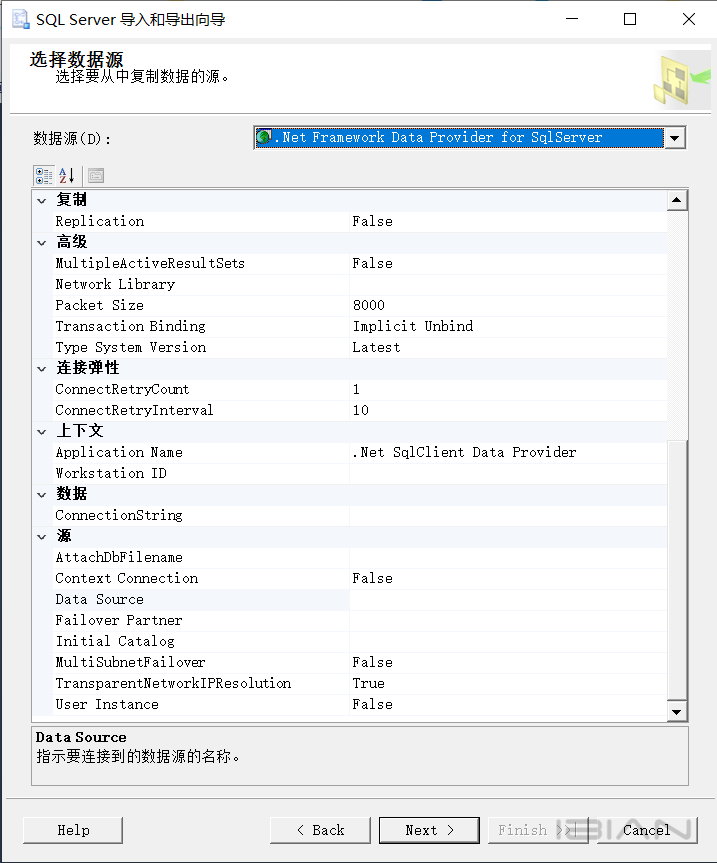Click the scrollbar up arrow in property grid

(x=677, y=200)
